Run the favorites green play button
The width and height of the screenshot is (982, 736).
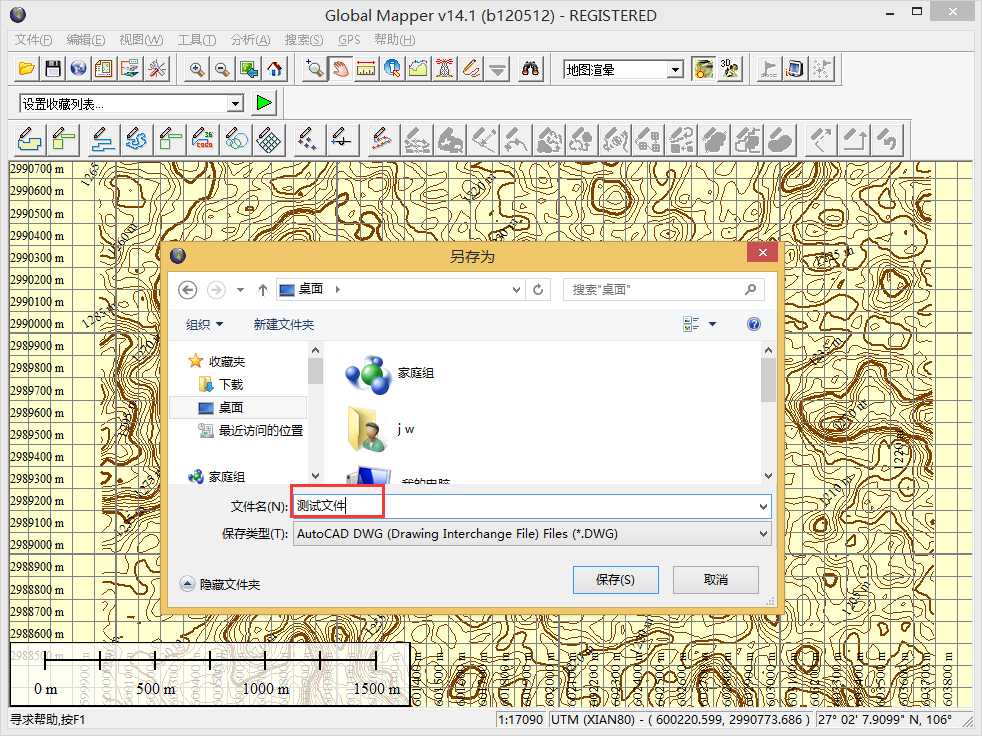264,103
